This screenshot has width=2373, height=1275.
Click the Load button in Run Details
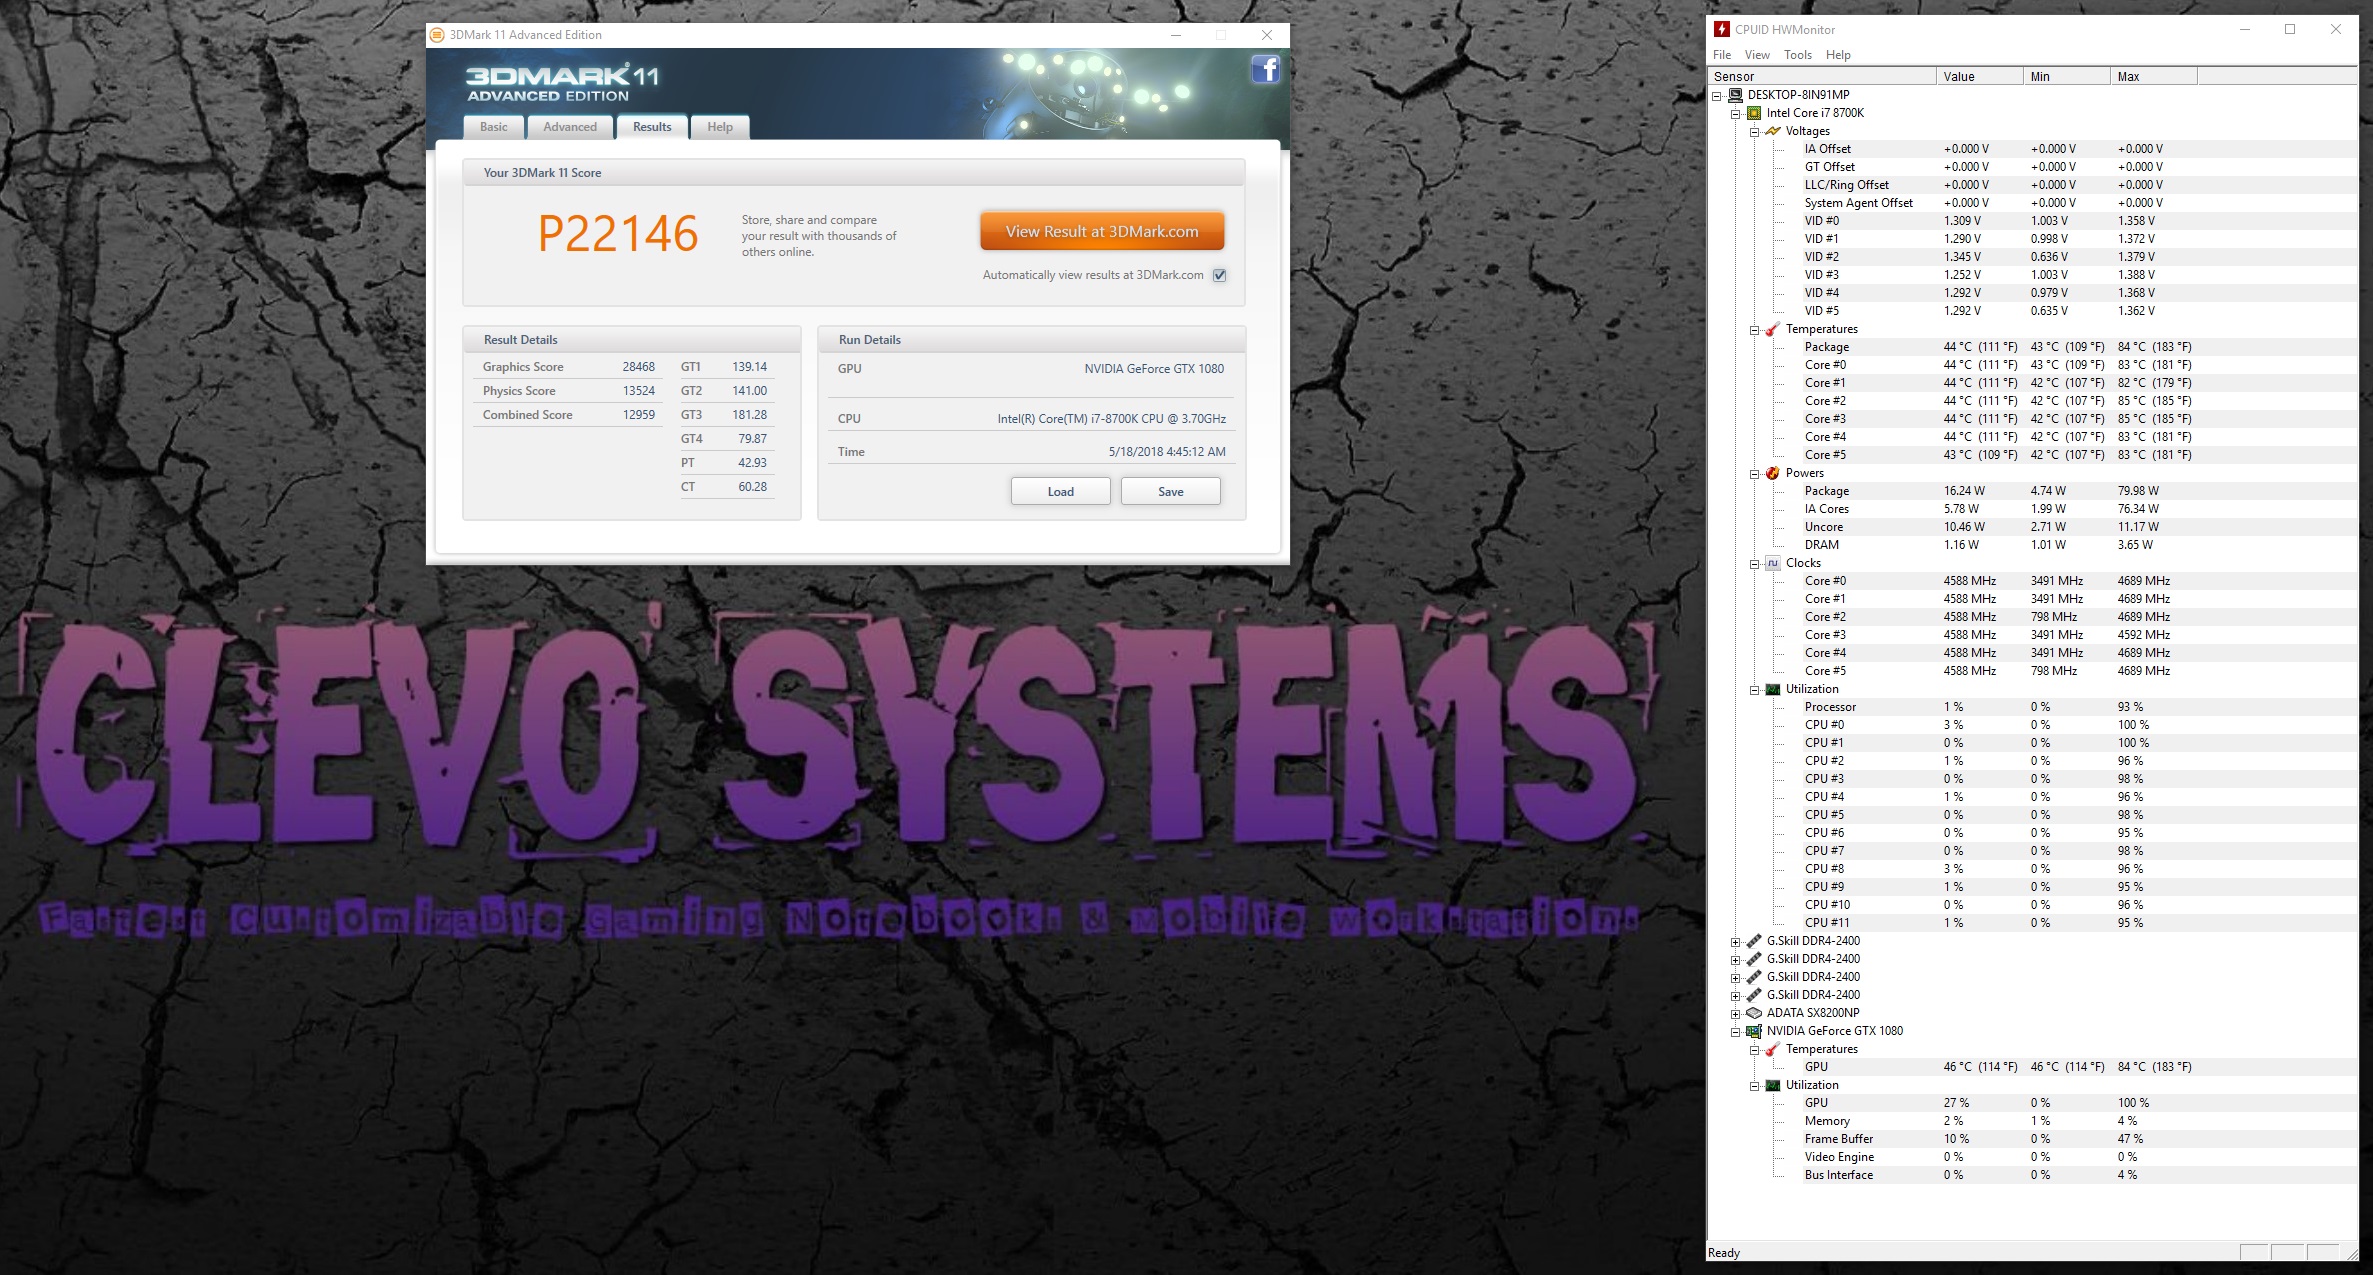tap(1060, 492)
